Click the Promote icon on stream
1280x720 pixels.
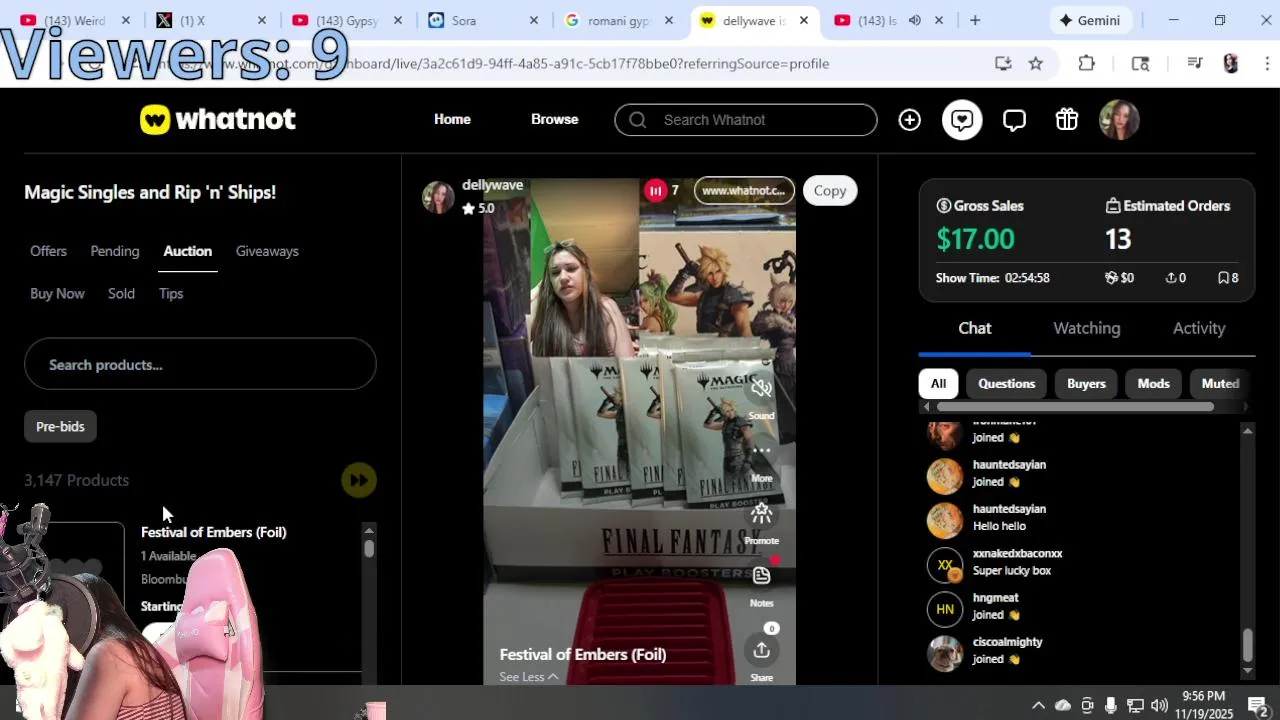(x=761, y=514)
